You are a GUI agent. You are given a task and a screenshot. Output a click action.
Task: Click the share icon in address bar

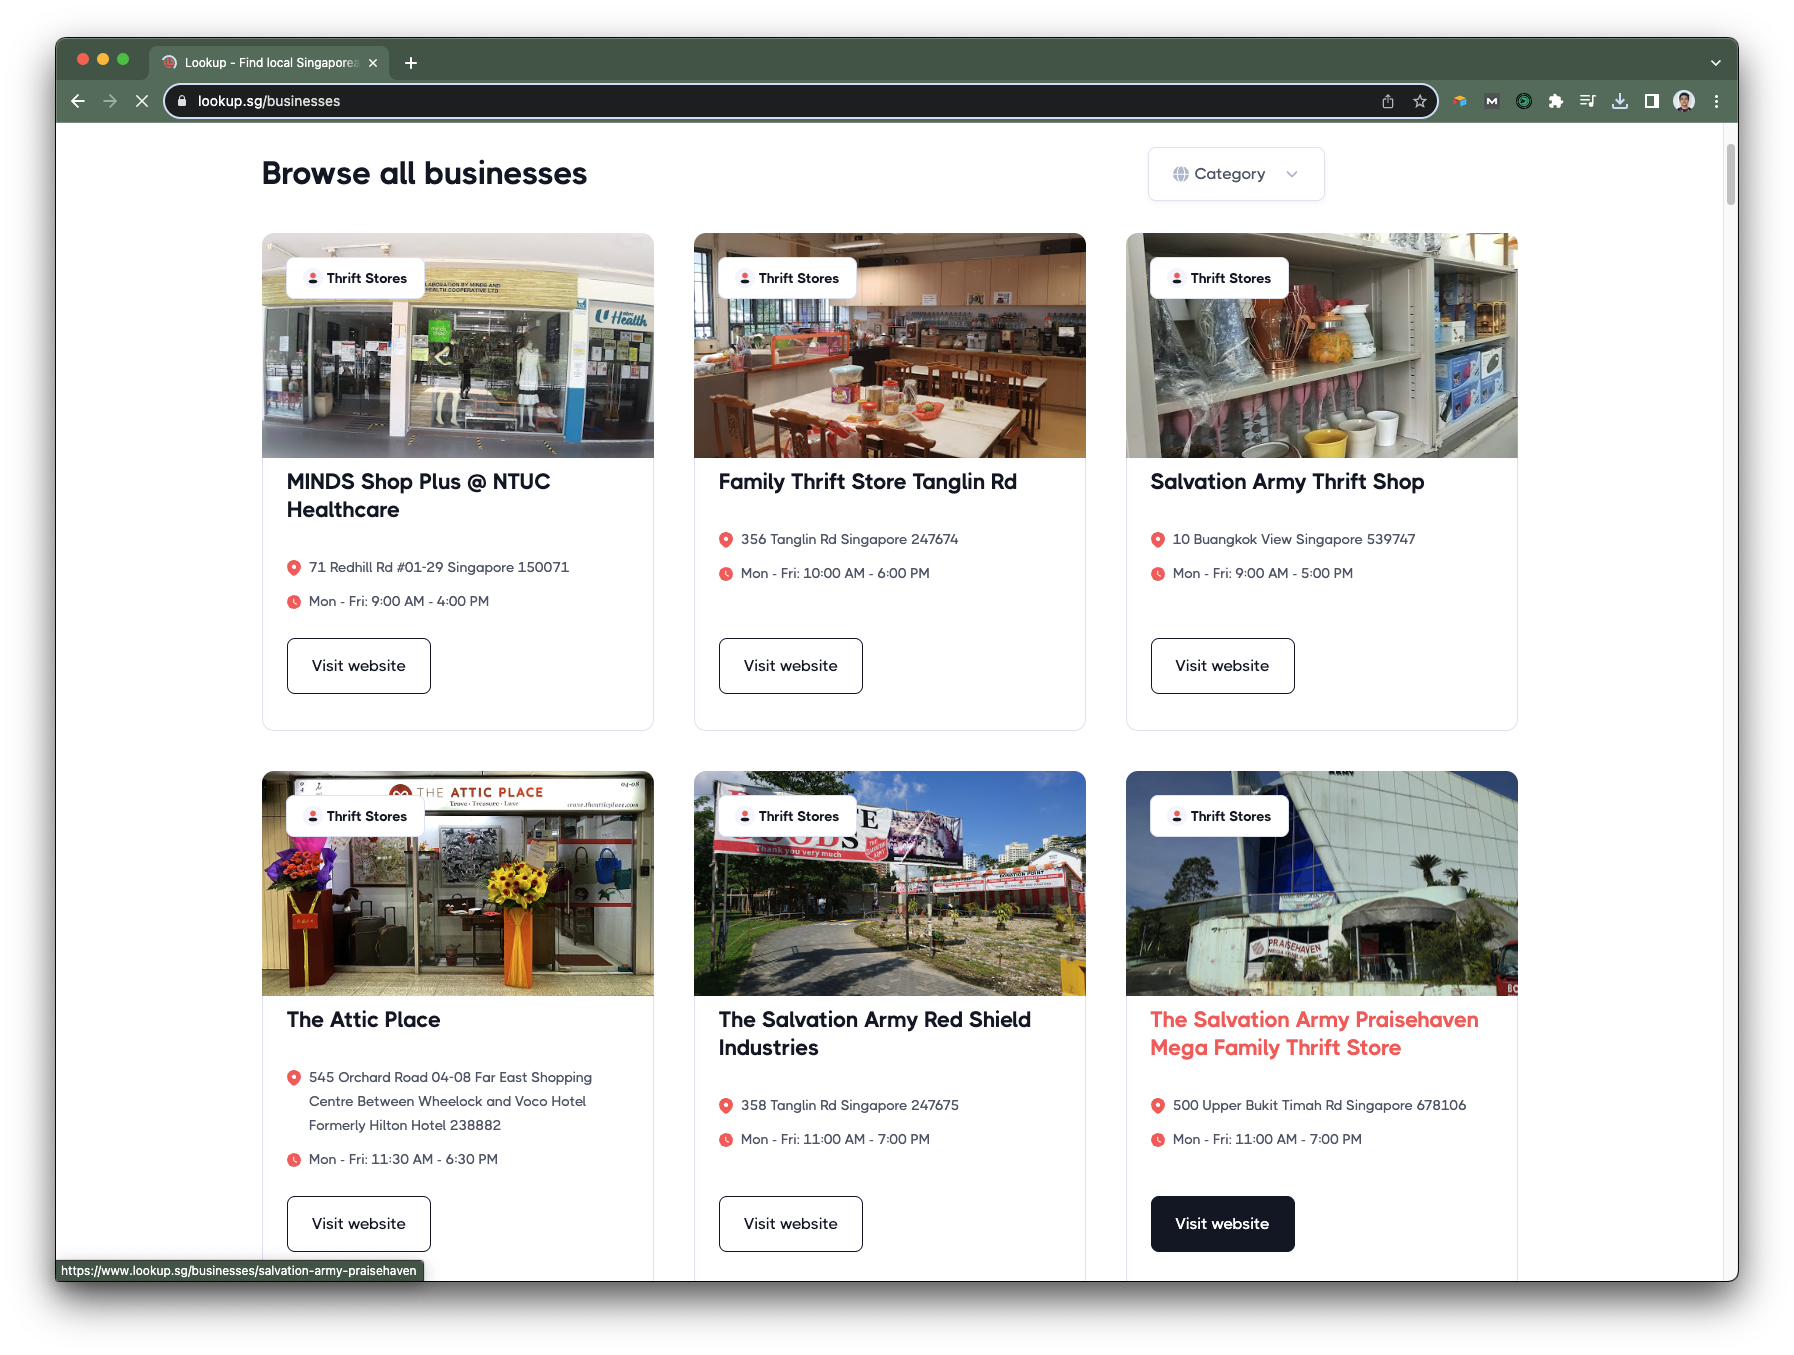(x=1388, y=101)
